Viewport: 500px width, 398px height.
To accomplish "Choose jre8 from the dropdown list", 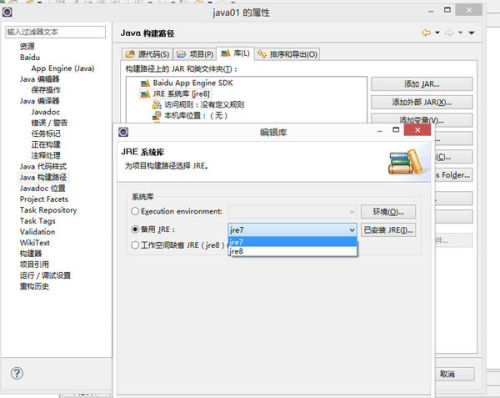I will pyautogui.click(x=292, y=251).
